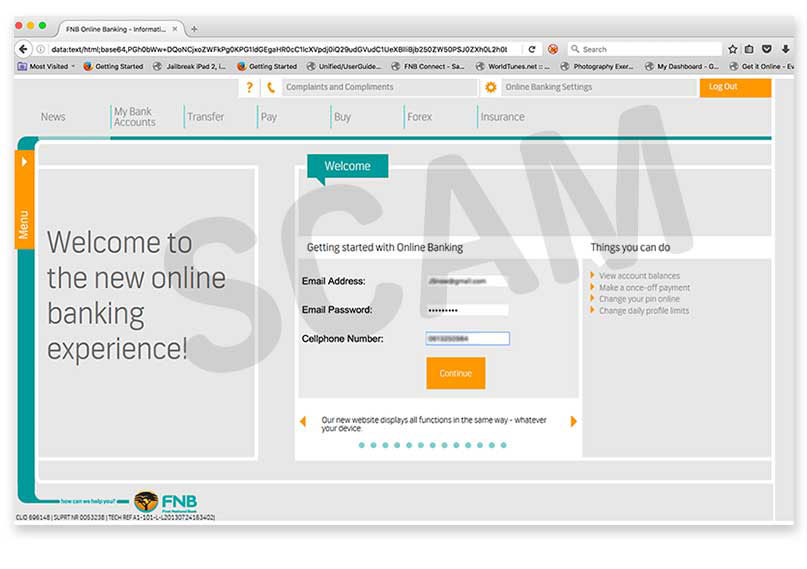Click the browser back arrow button
The width and height of the screenshot is (807, 569).
[x=23, y=49]
